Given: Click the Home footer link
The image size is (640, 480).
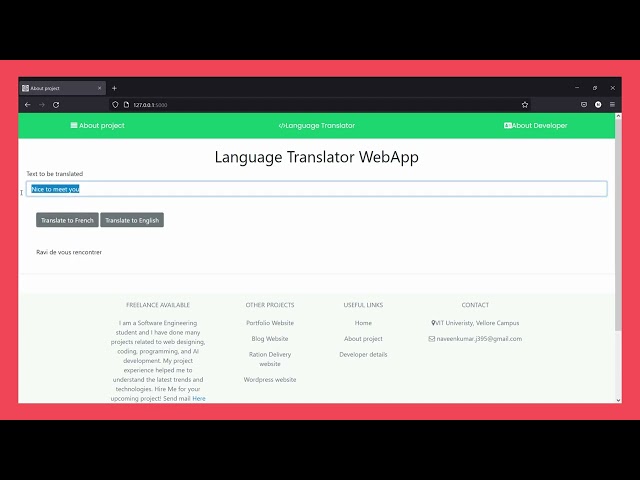Looking at the screenshot, I should 363,323.
